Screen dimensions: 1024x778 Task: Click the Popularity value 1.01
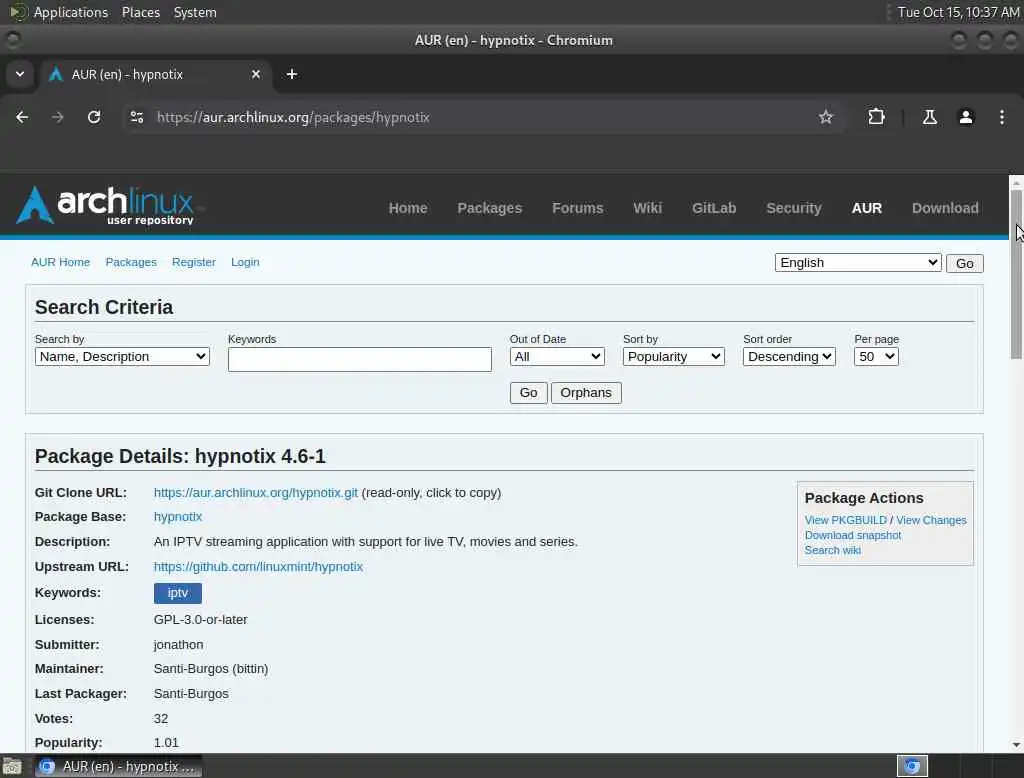pos(166,743)
